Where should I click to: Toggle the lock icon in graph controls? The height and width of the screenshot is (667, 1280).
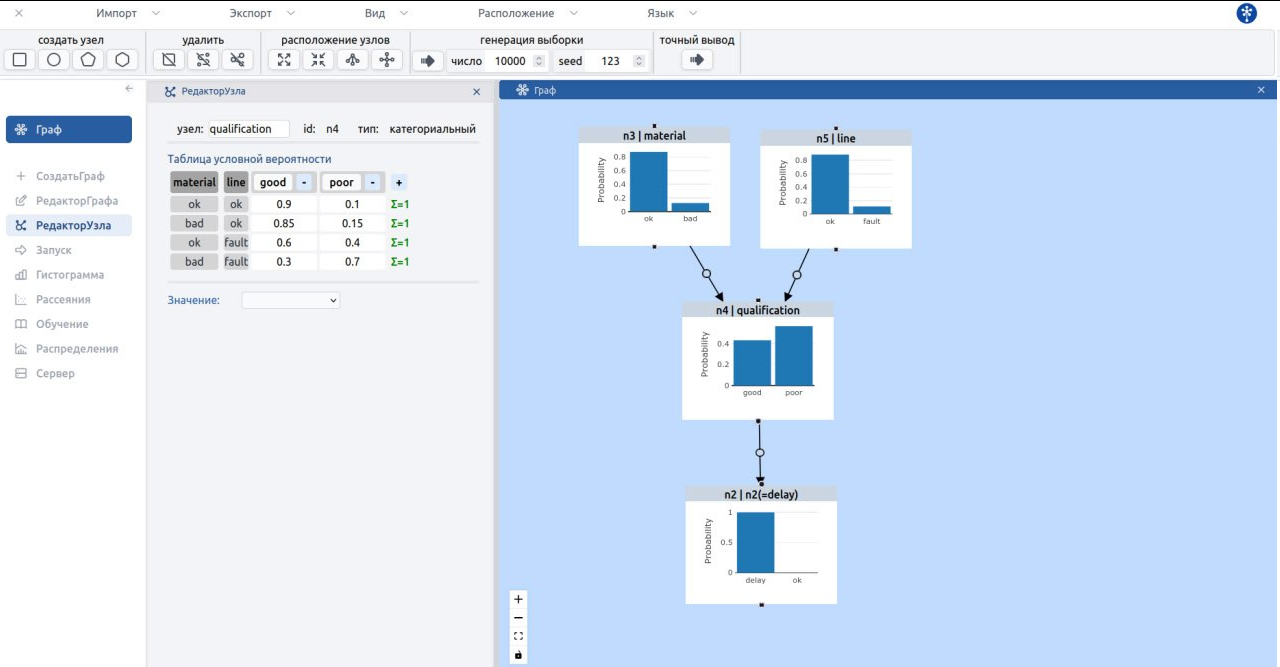(x=518, y=655)
